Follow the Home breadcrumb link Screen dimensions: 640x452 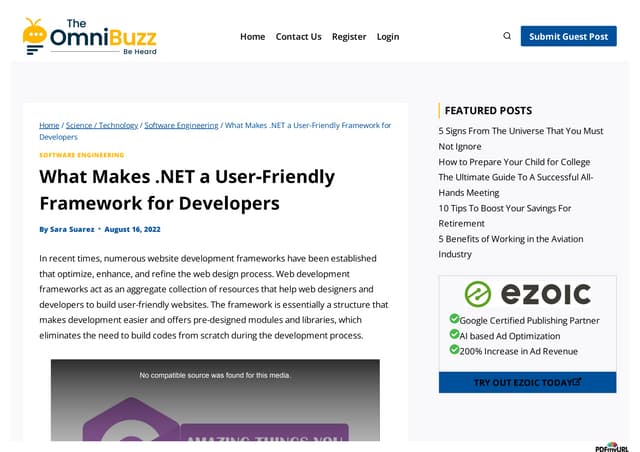[49, 125]
